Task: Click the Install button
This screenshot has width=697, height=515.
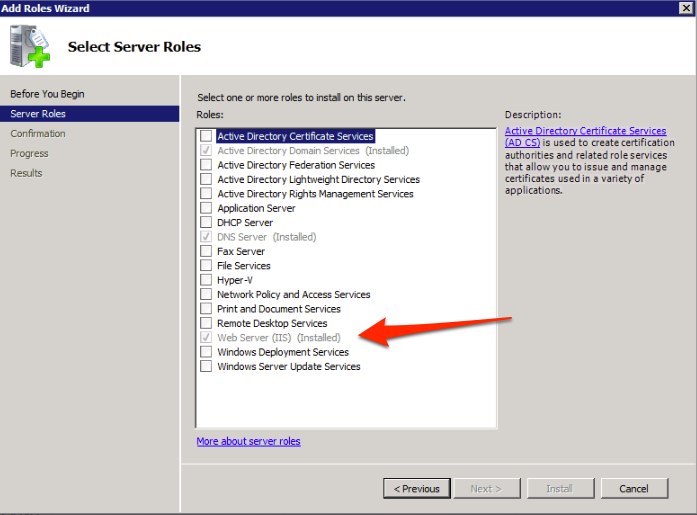Action: click(560, 488)
